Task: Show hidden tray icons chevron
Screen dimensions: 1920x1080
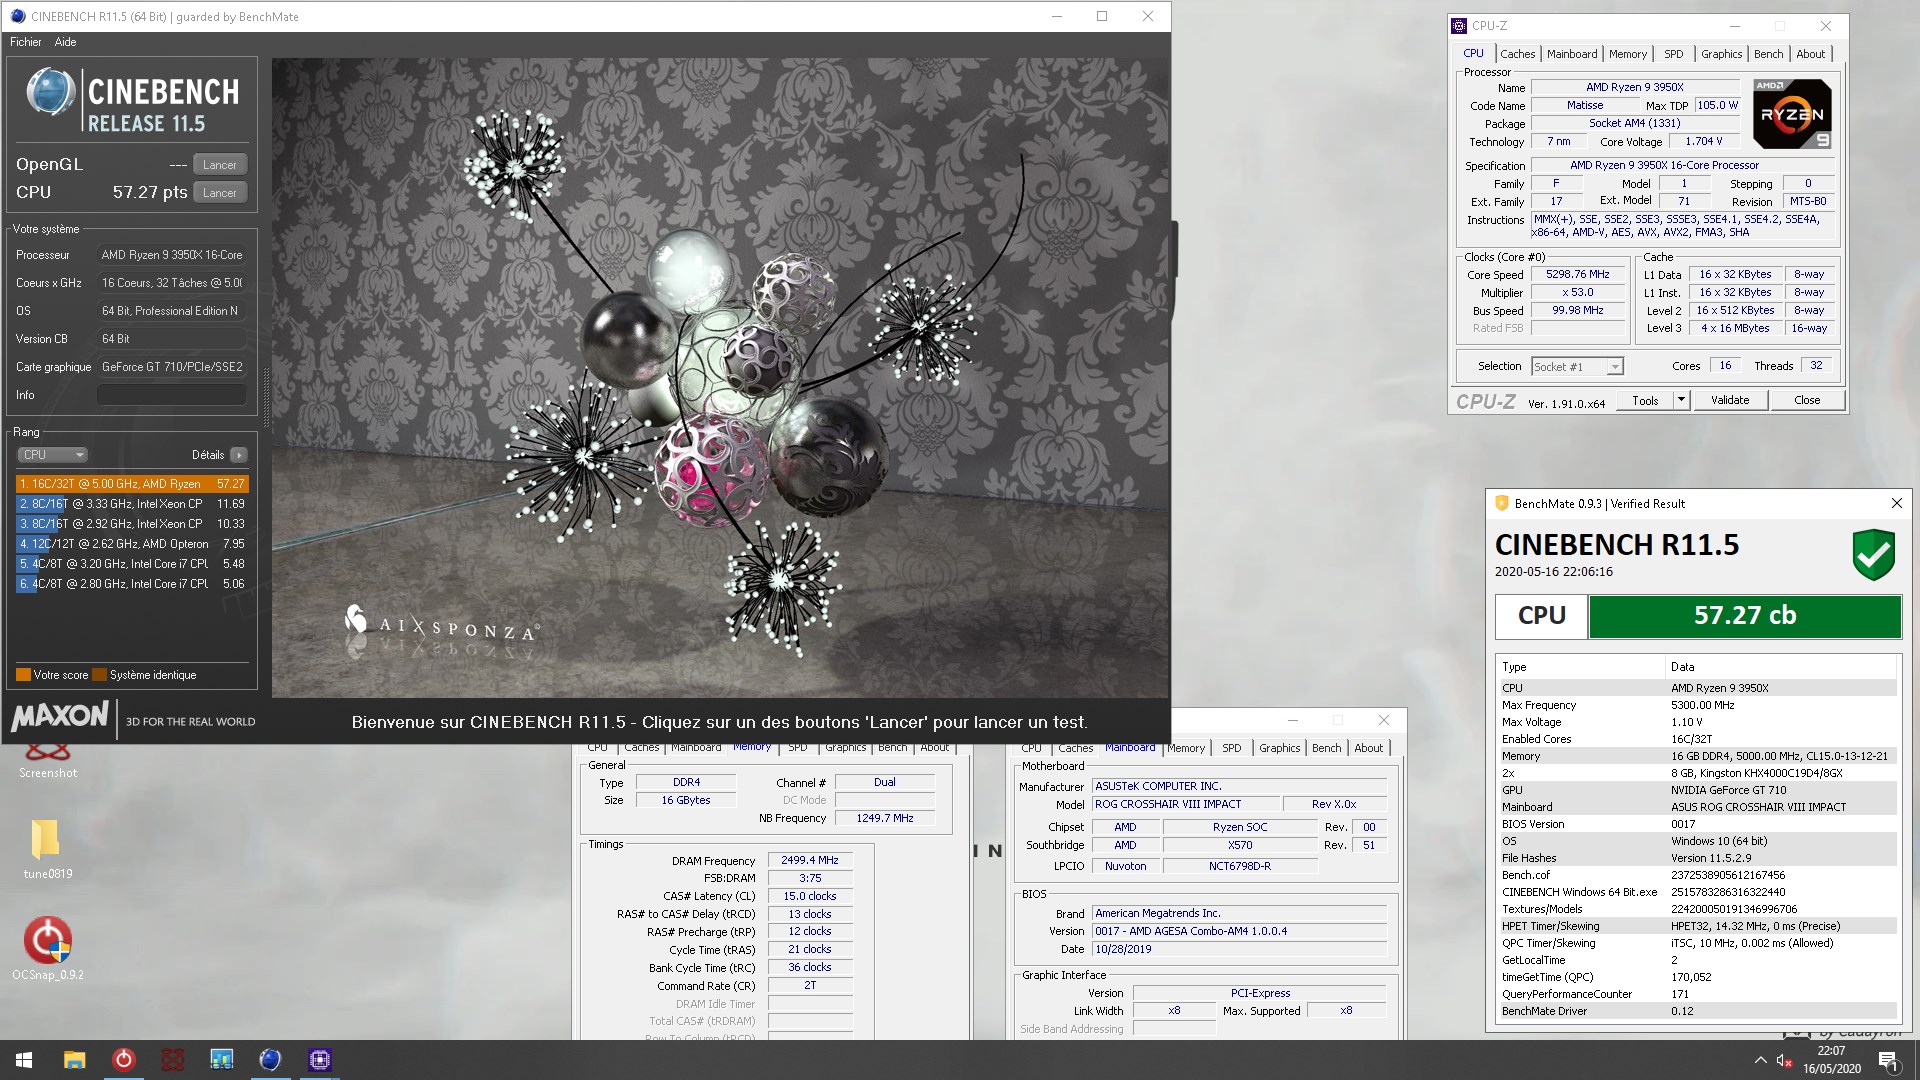Action: (1760, 1060)
